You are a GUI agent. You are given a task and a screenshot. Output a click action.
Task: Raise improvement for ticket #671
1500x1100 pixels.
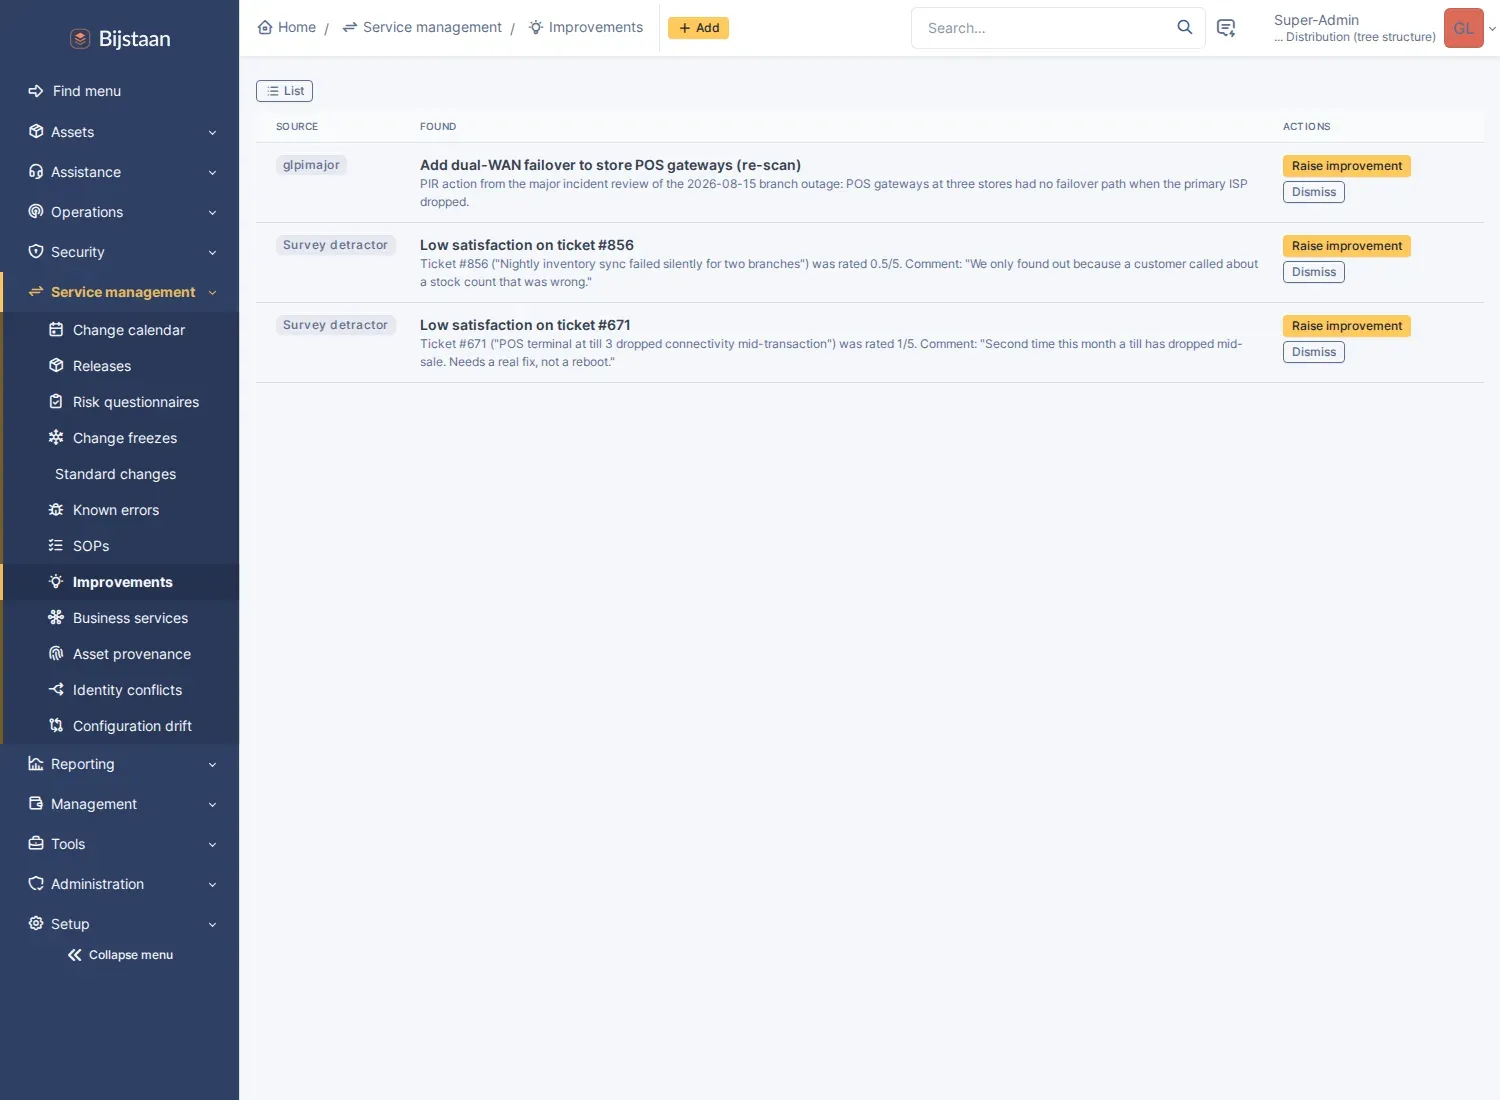click(1346, 326)
